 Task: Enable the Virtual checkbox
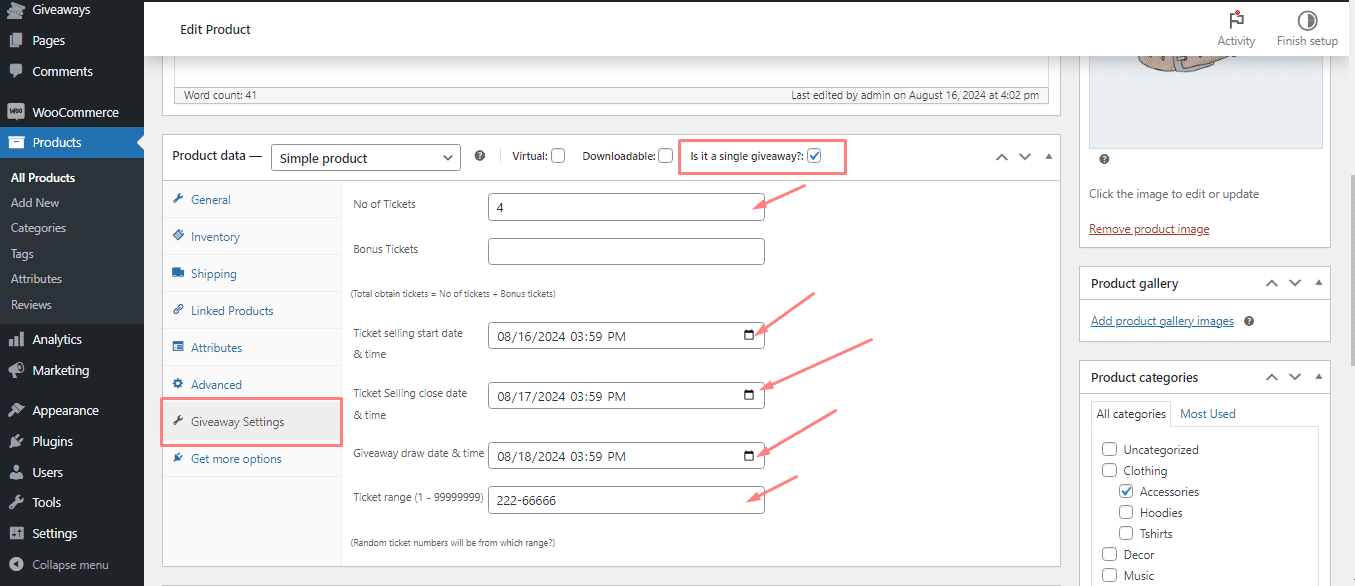[558, 156]
